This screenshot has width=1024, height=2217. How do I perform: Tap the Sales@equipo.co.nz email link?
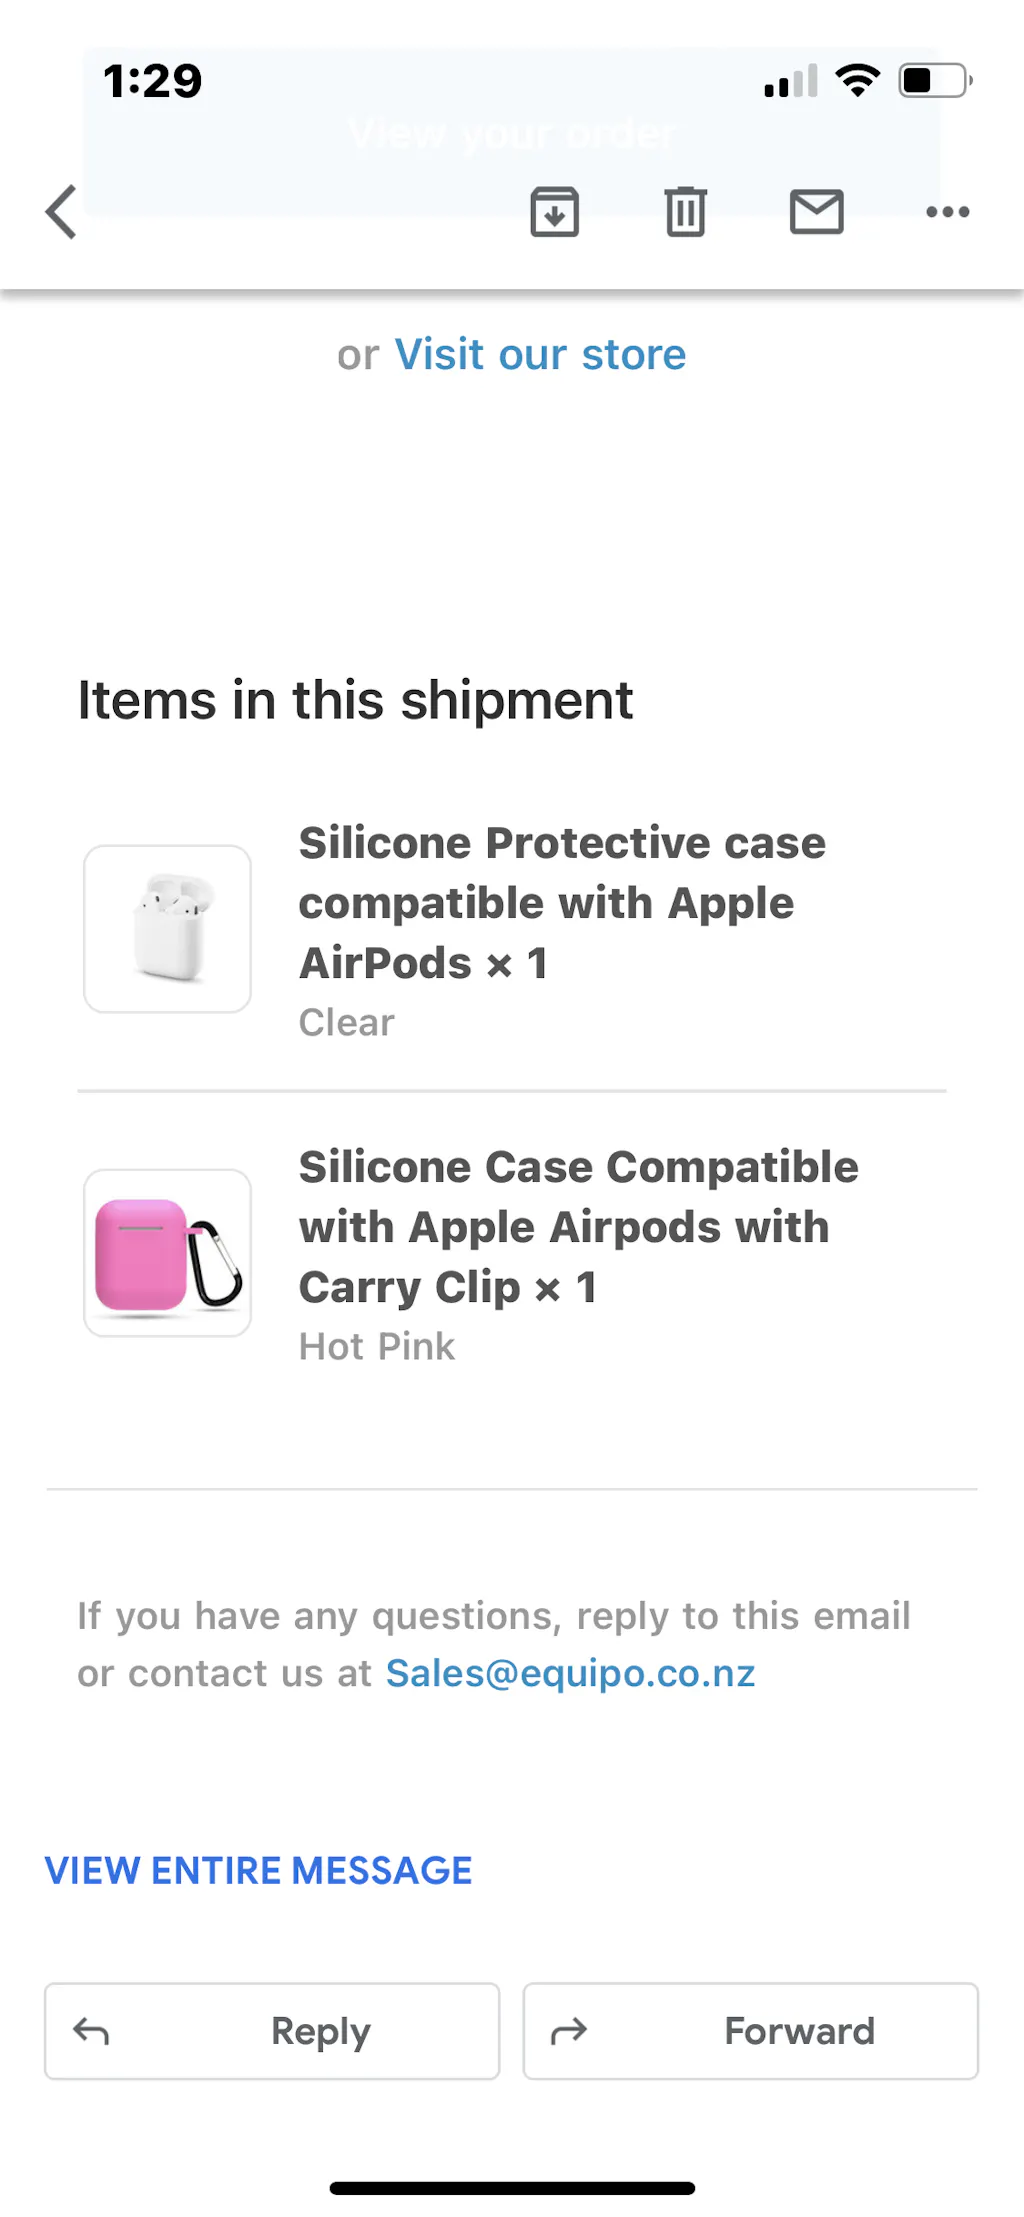tap(570, 1674)
